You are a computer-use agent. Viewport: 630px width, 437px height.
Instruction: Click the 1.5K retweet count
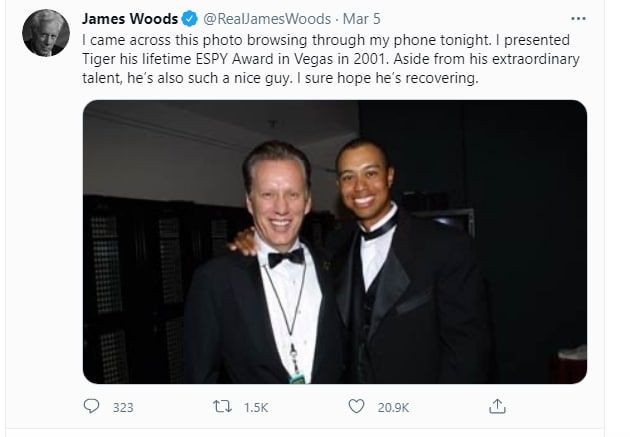tap(258, 408)
